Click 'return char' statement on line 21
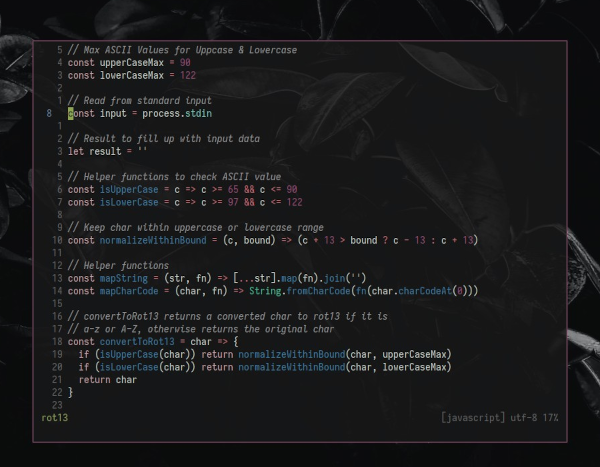Screen dimensions: 600x467 click(108, 380)
